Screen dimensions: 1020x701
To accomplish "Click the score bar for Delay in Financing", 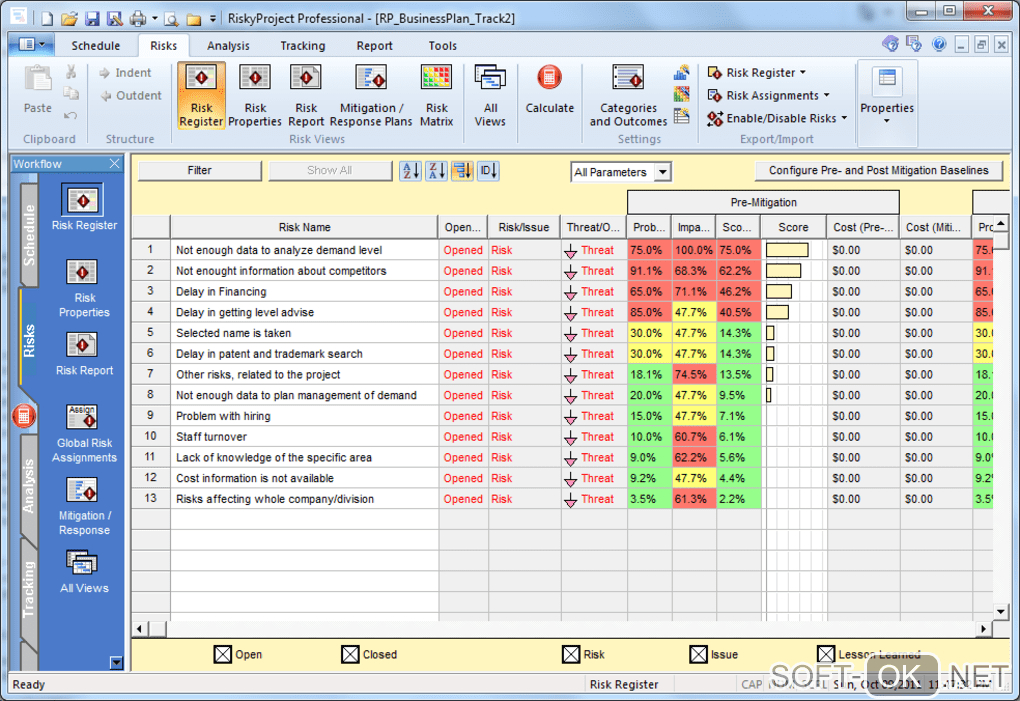I will pos(779,291).
